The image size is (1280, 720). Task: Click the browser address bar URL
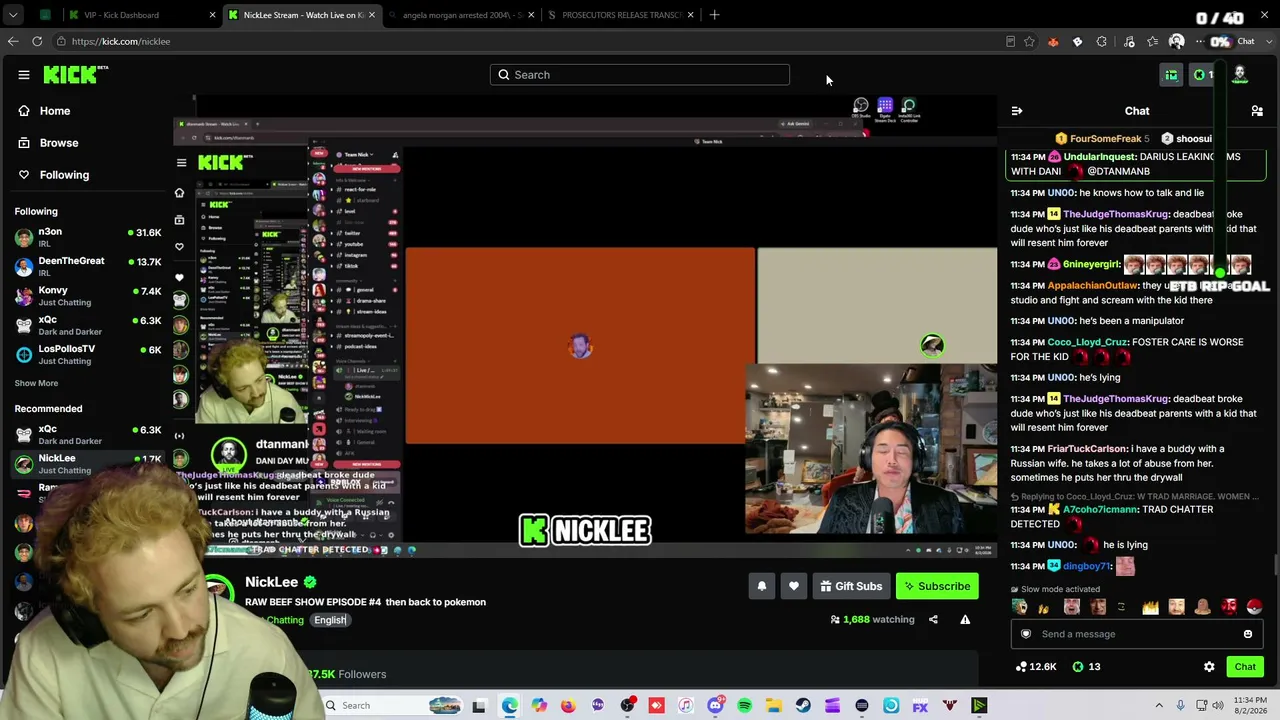click(120, 42)
